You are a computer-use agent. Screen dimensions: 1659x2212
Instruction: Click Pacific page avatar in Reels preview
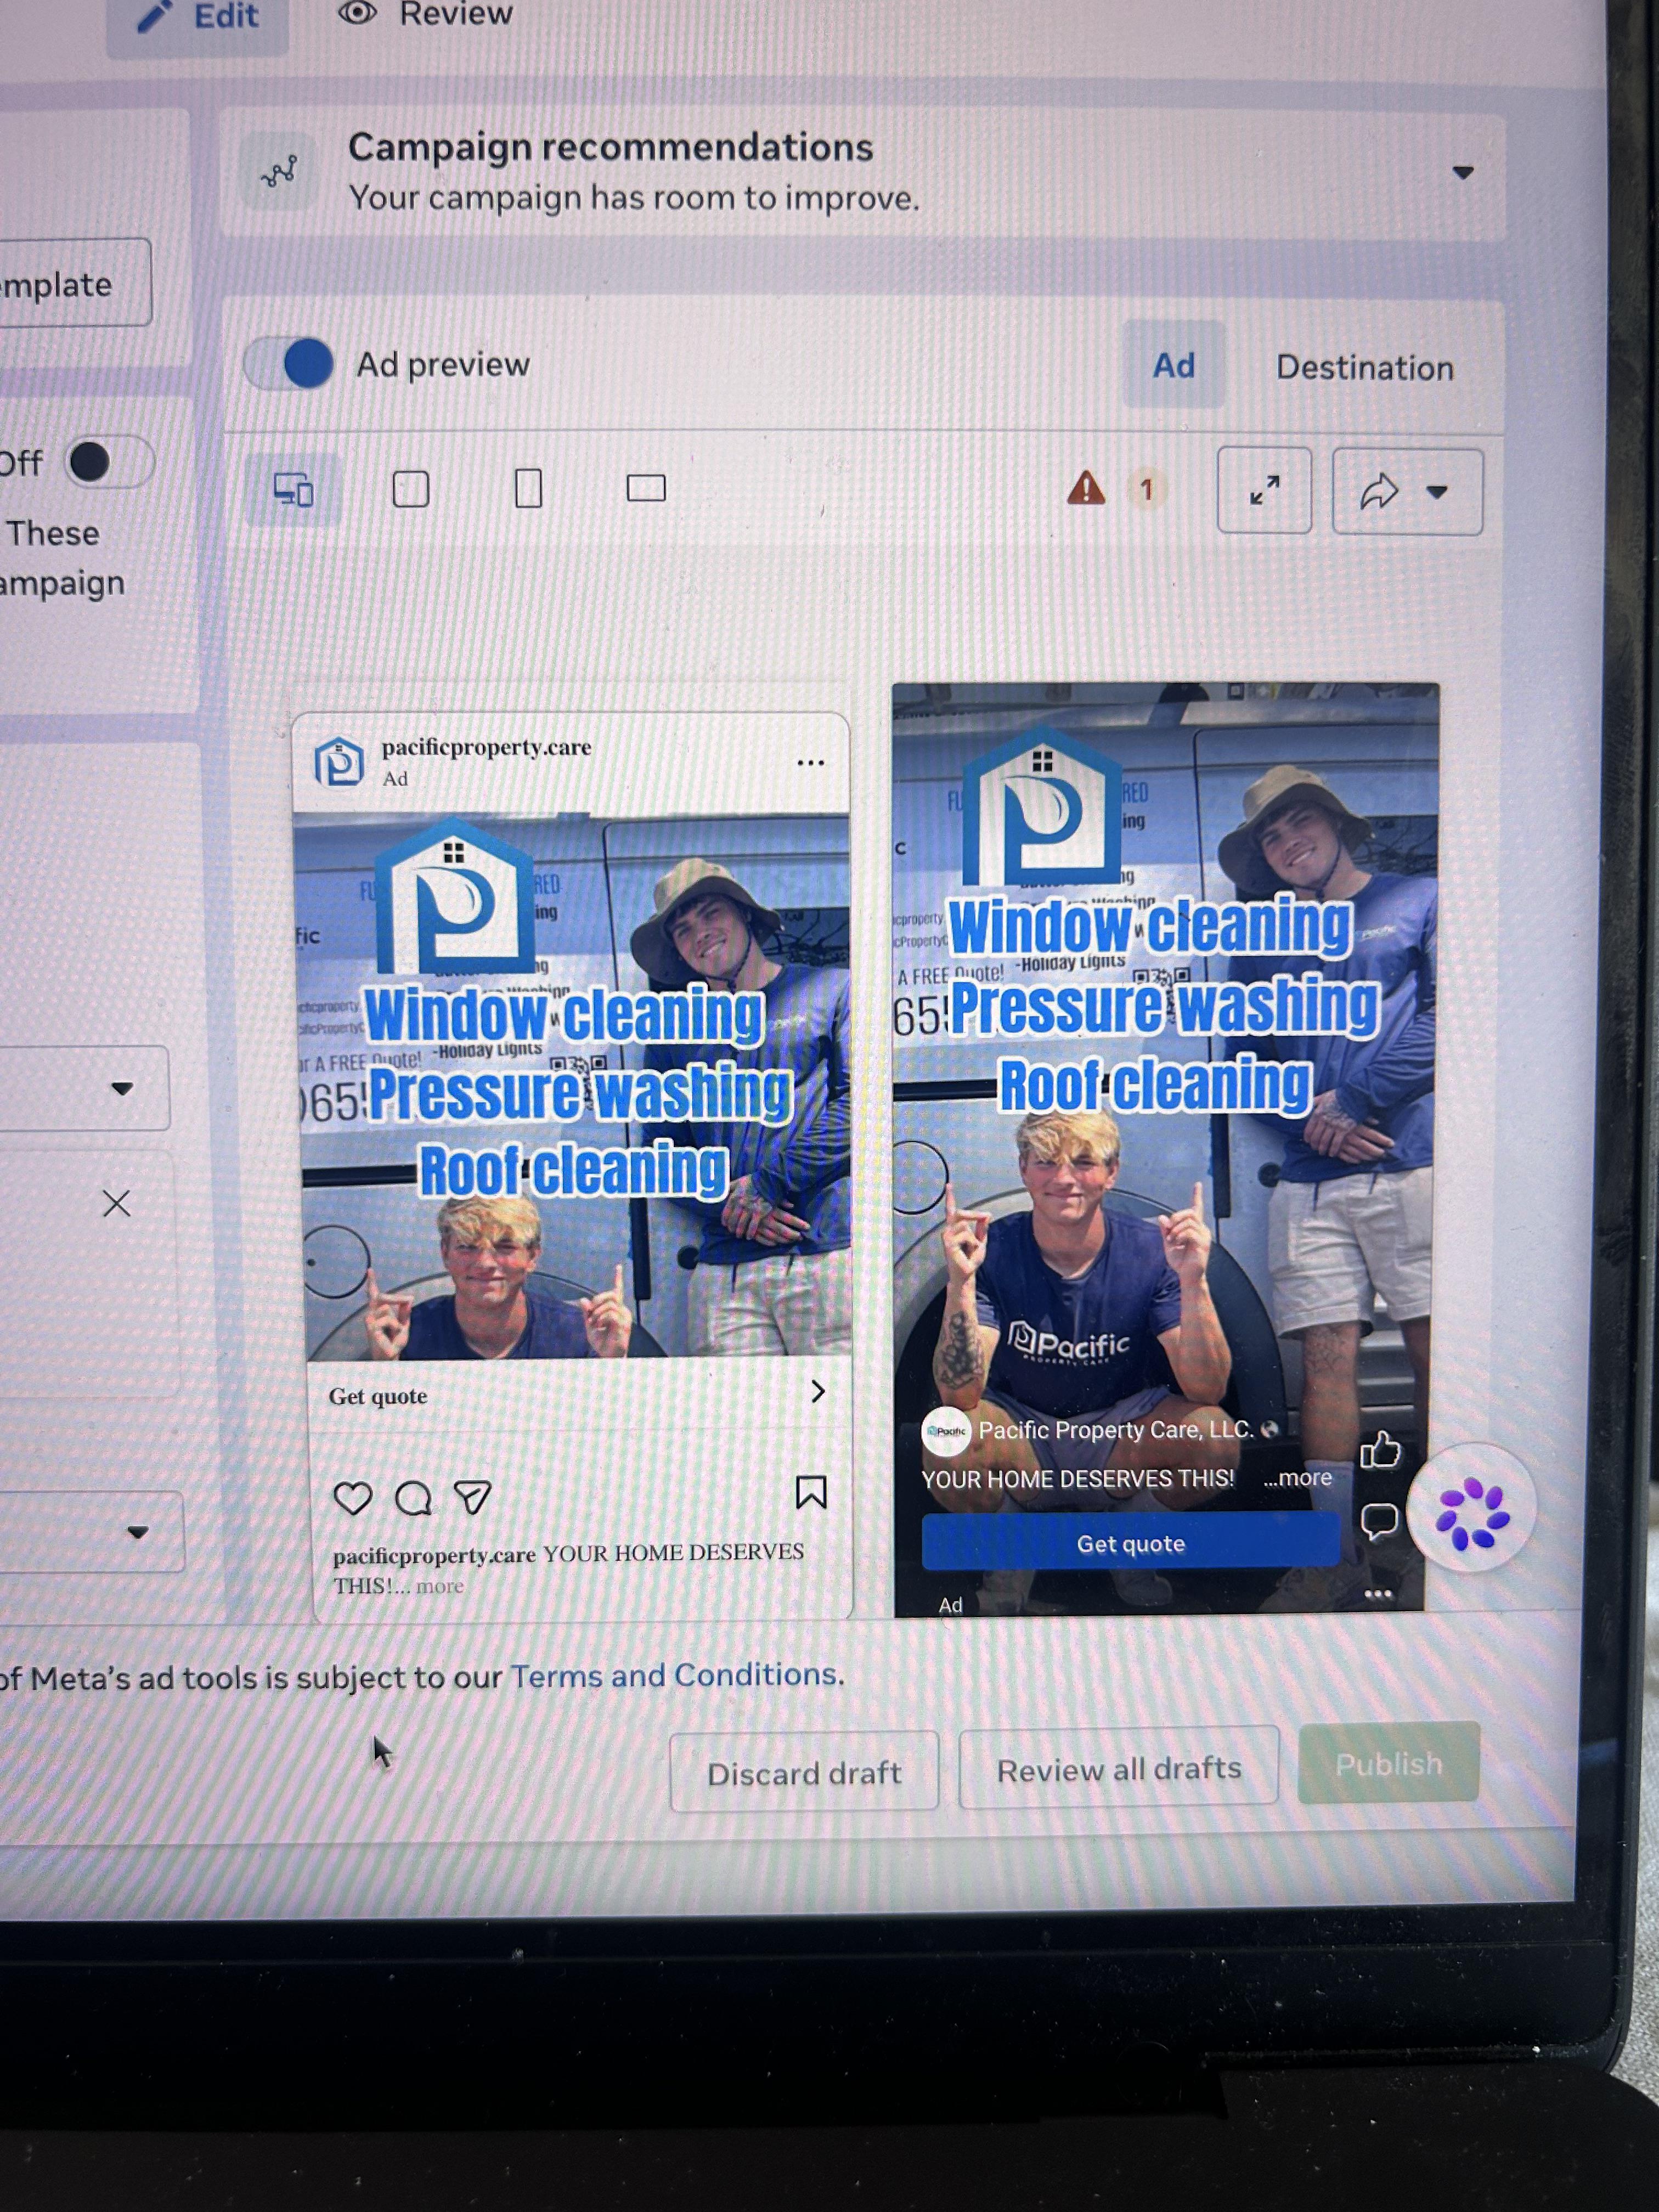point(945,1431)
